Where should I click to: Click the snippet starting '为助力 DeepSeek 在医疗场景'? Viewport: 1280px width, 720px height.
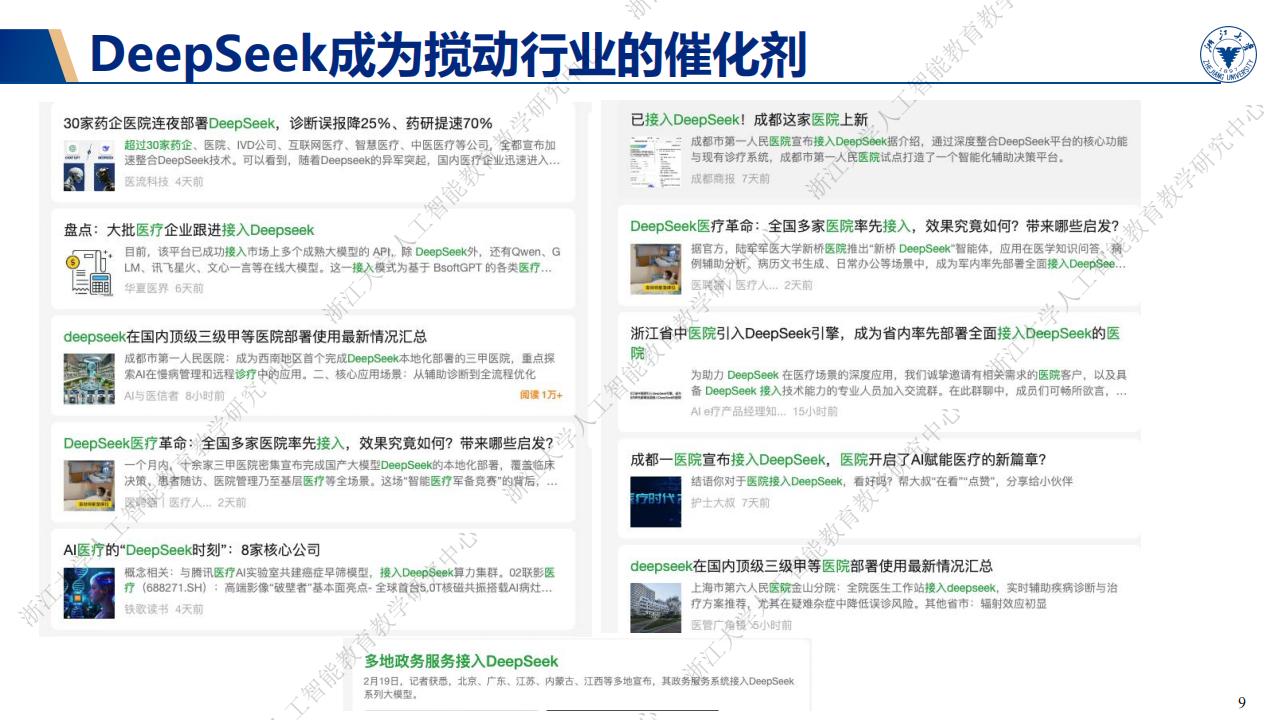coord(909,383)
